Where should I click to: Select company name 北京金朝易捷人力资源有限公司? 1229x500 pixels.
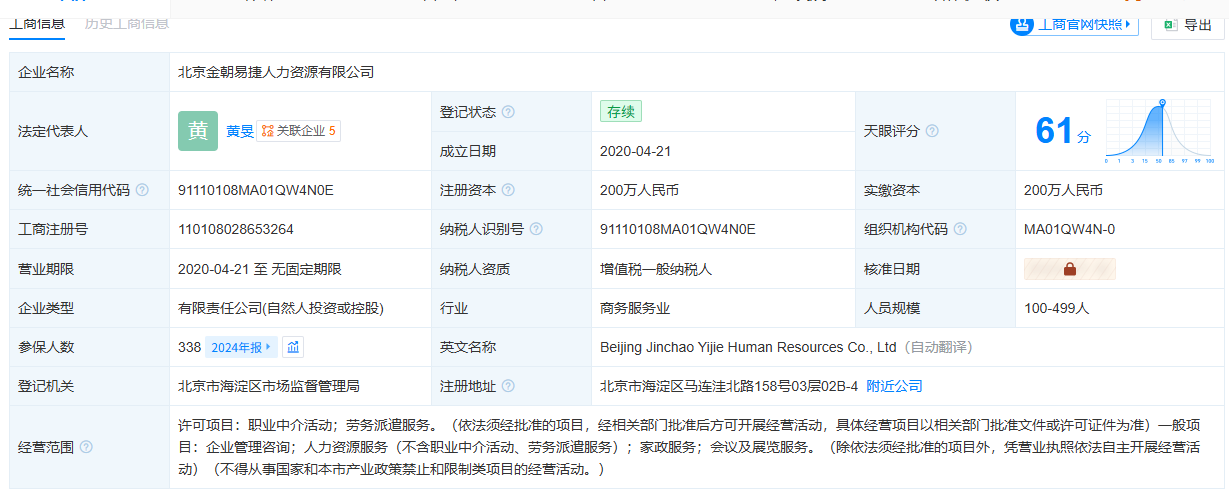click(x=276, y=73)
